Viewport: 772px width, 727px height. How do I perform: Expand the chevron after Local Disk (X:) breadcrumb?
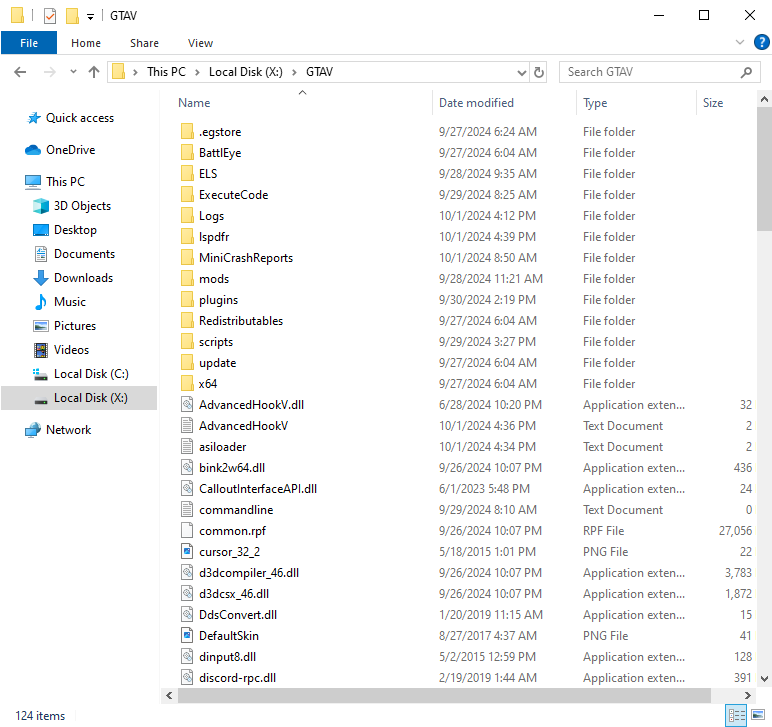(x=294, y=72)
